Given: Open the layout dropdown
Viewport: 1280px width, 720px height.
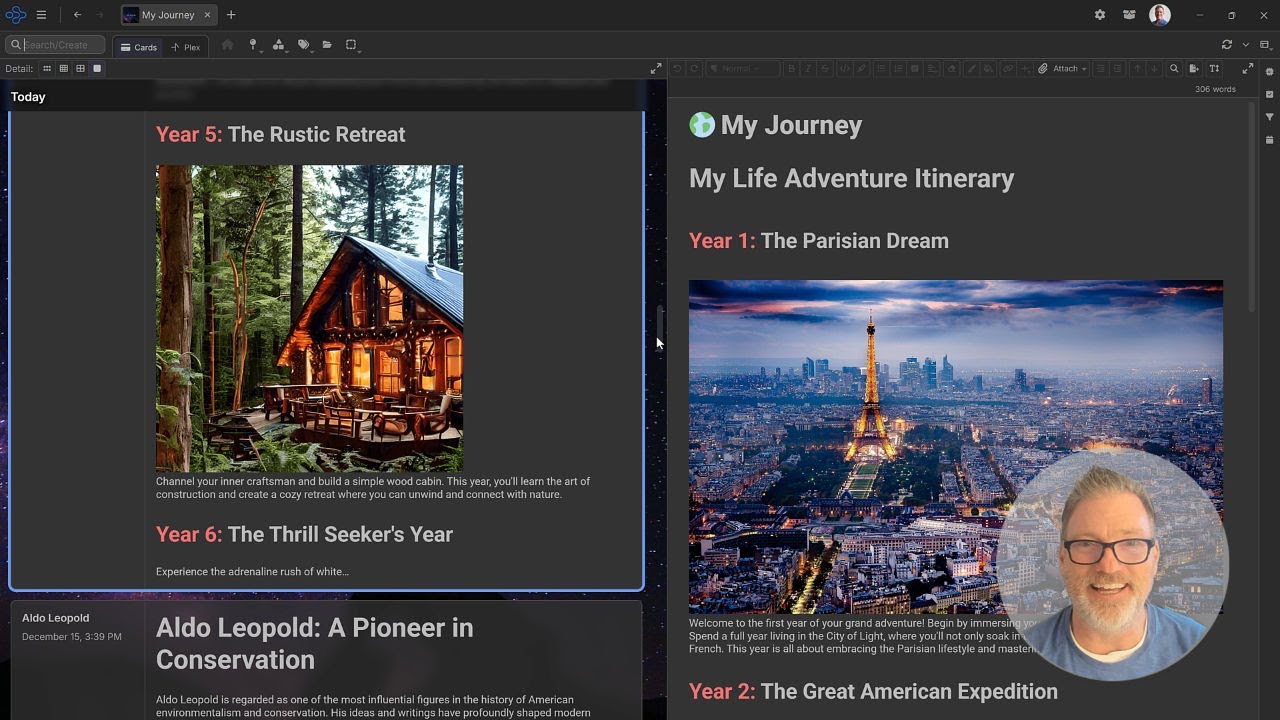Looking at the screenshot, I should [x=1265, y=45].
